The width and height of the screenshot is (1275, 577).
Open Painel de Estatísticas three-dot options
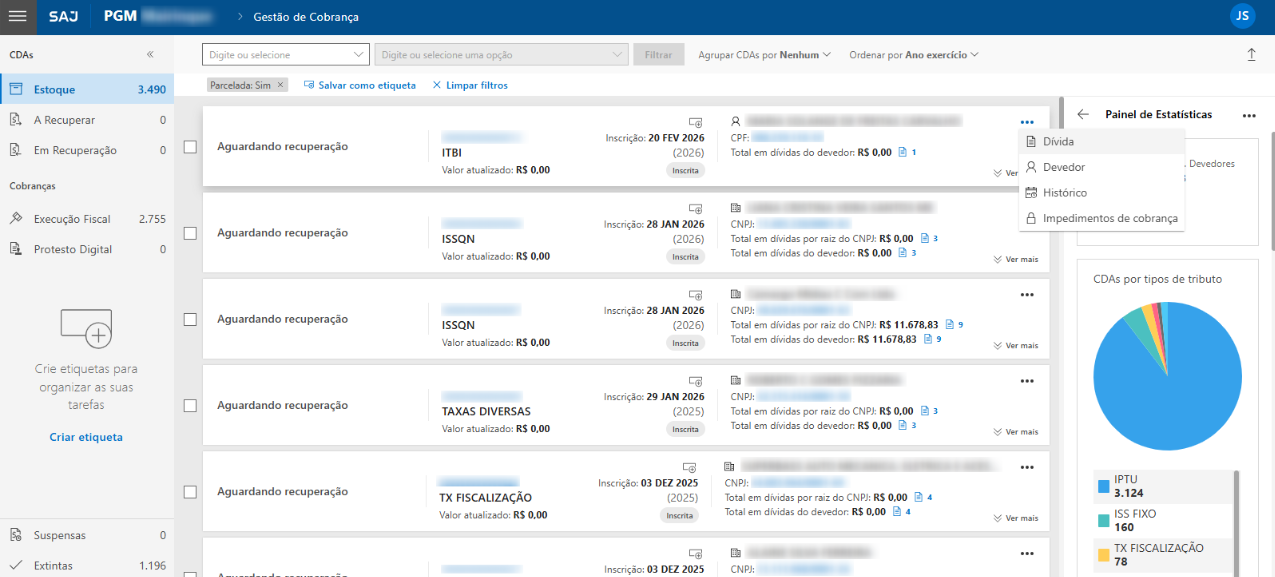[1249, 115]
